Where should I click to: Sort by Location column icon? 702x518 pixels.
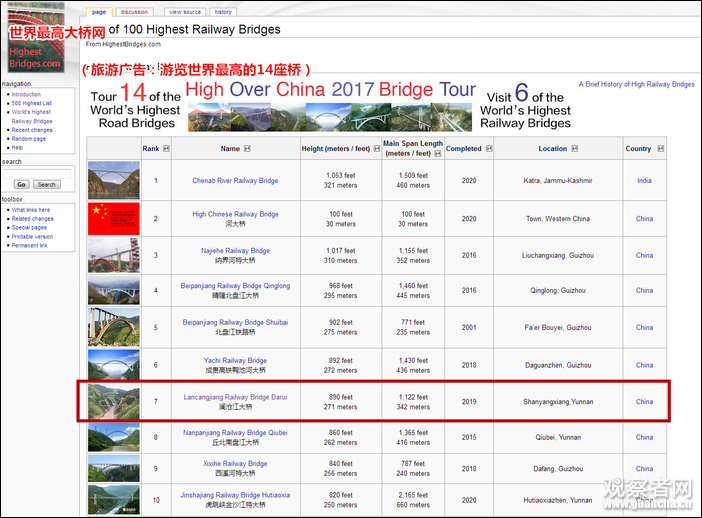coord(575,149)
